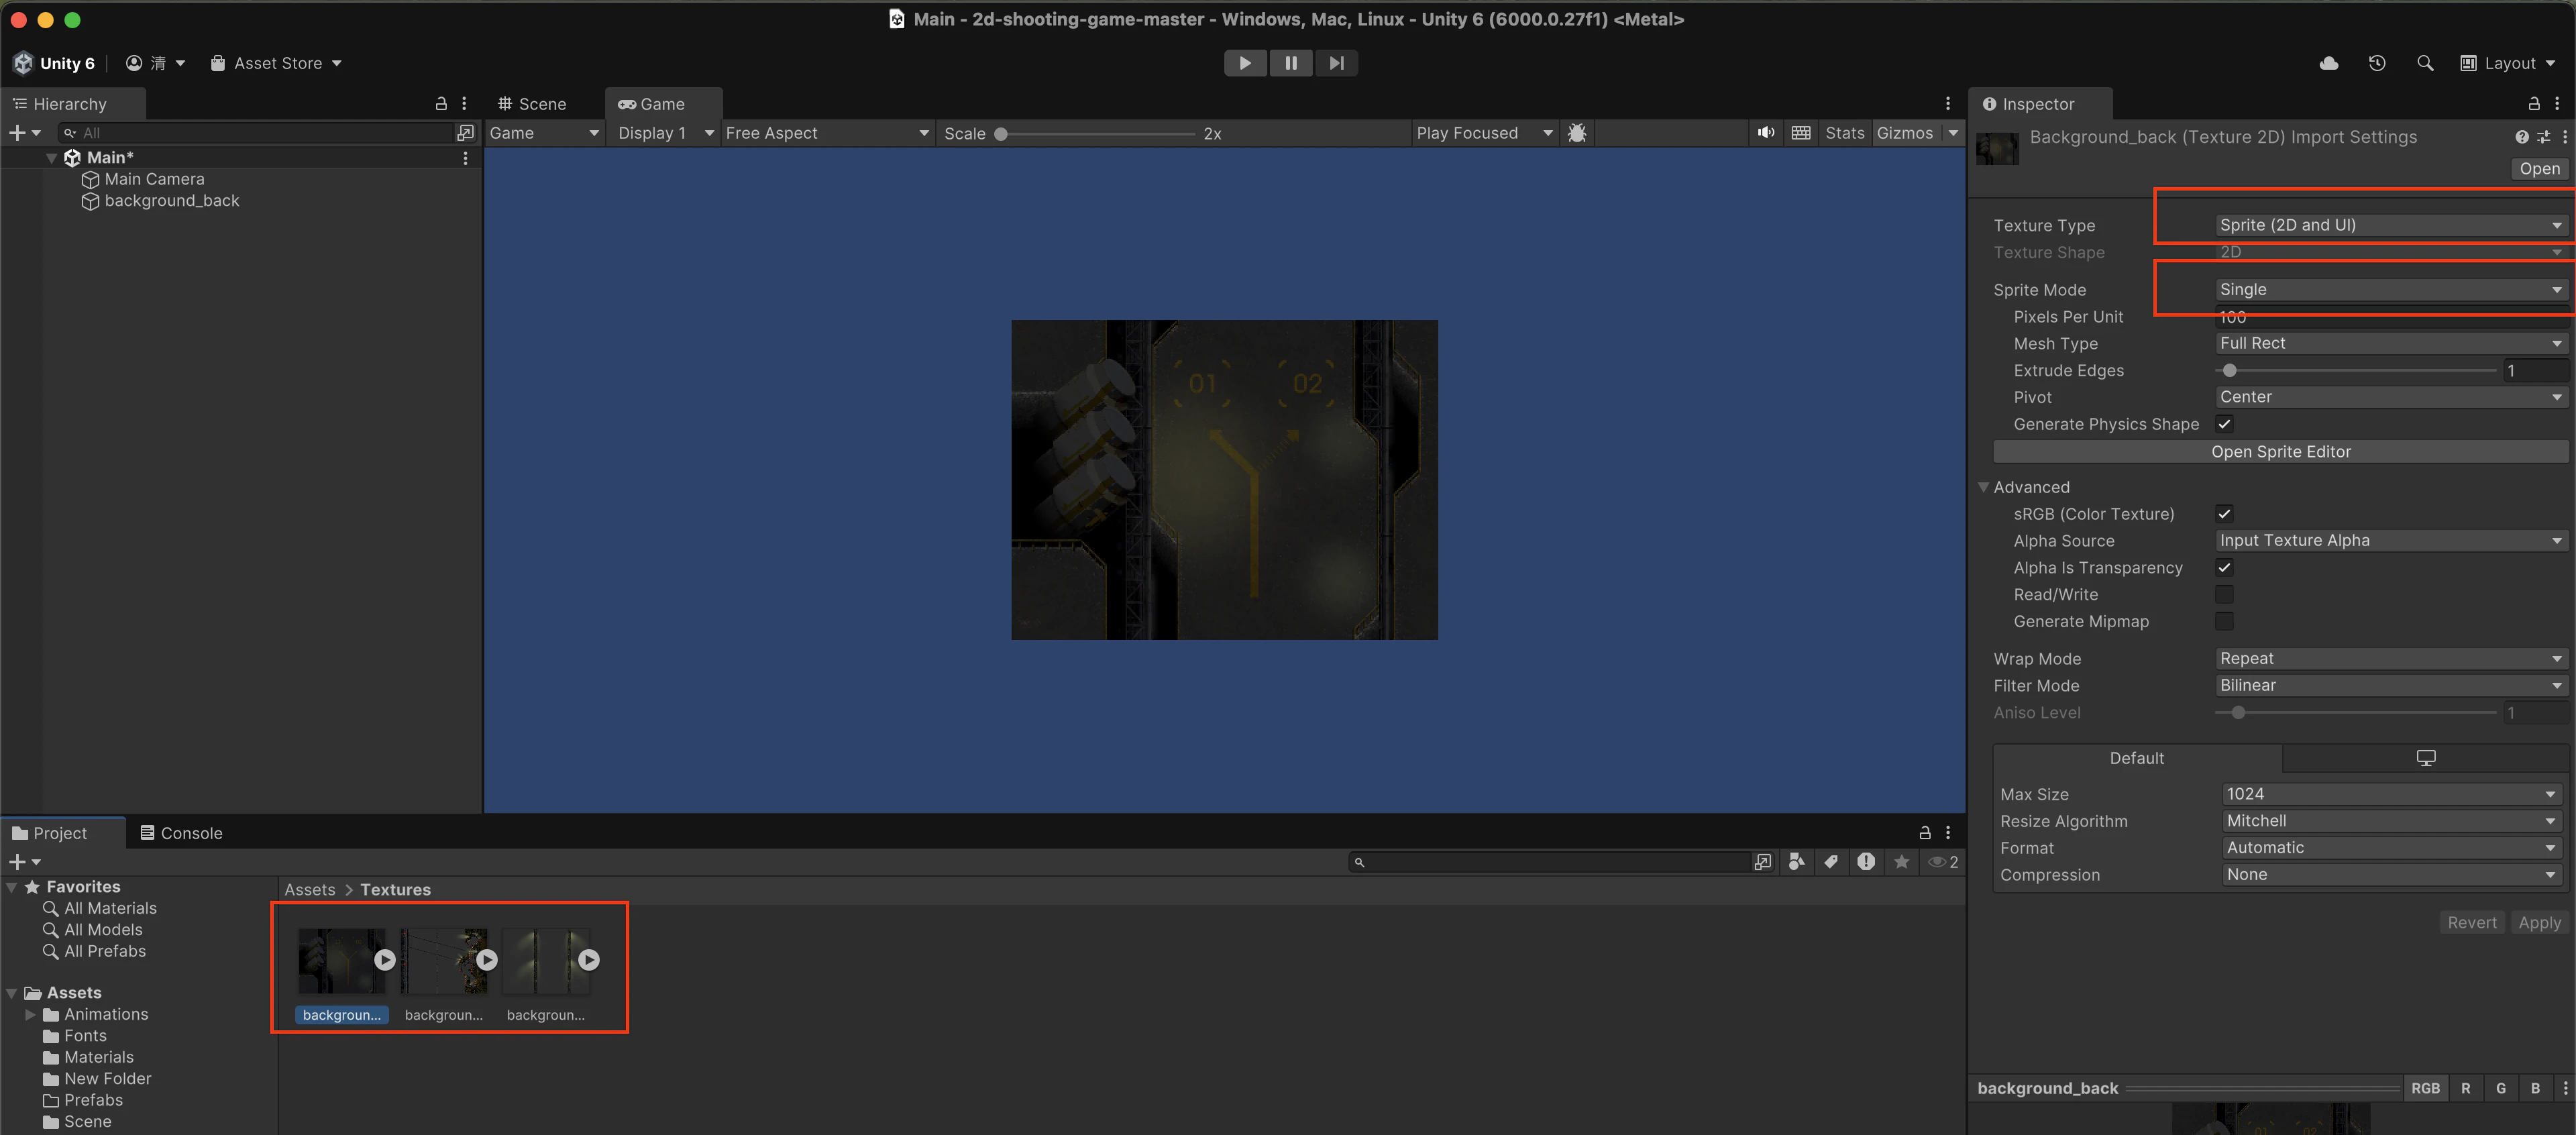Screen dimensions: 2576x1135
Task: Open the Pivot dropdown
Action: pyautogui.click(x=2392, y=397)
